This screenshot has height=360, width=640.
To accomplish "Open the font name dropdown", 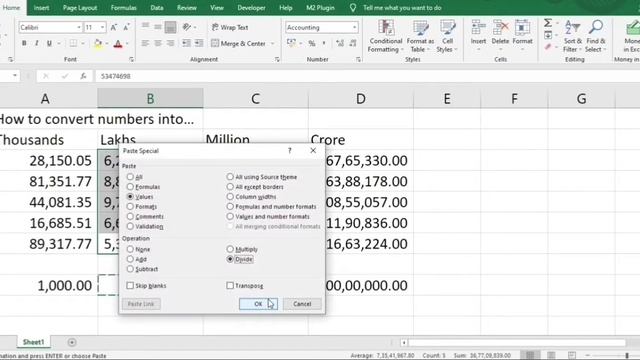I will pyautogui.click(x=79, y=27).
